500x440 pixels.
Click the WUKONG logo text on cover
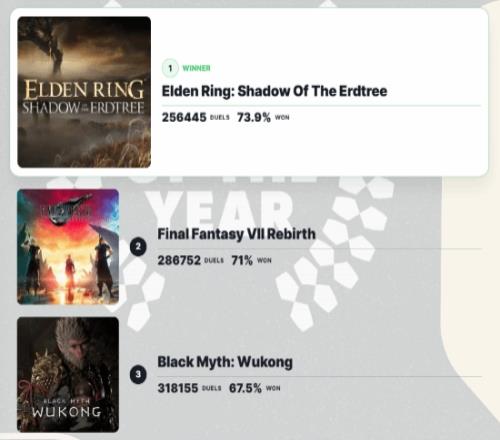[x=67, y=412]
